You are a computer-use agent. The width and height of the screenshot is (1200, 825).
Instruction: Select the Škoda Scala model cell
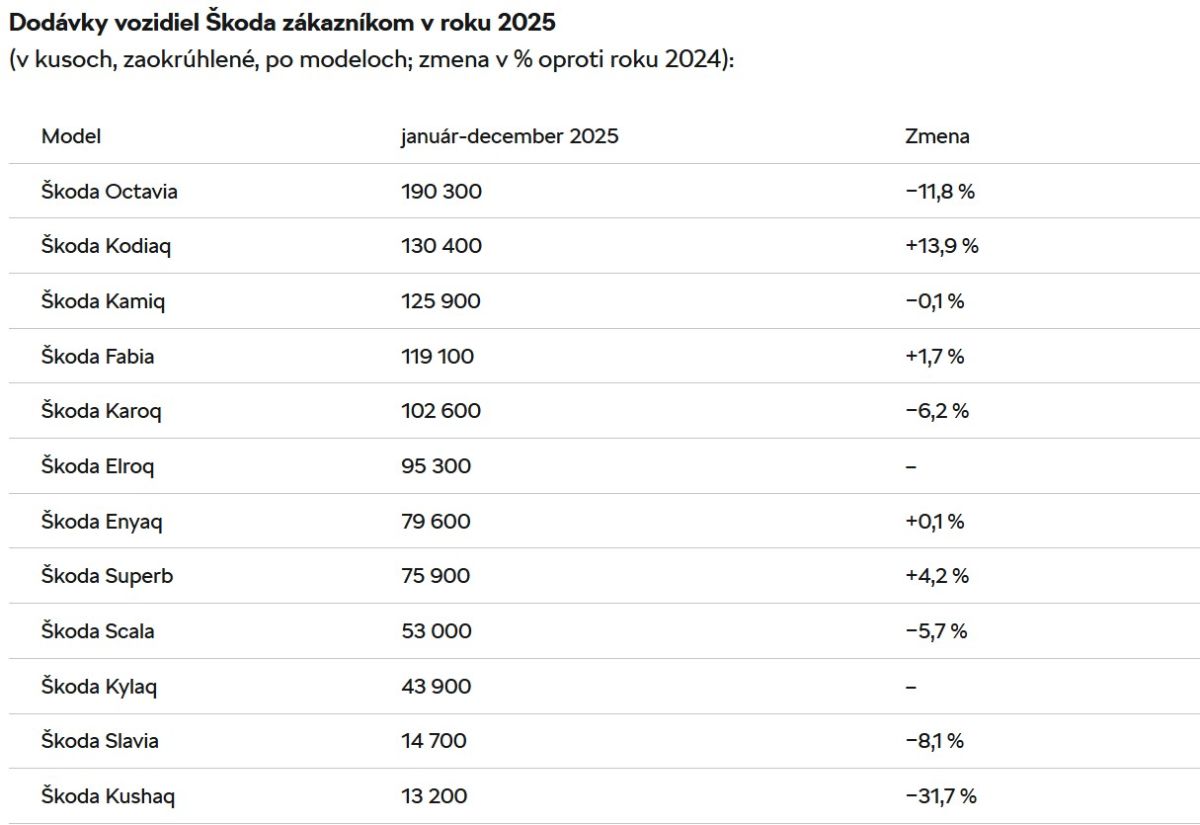(98, 631)
